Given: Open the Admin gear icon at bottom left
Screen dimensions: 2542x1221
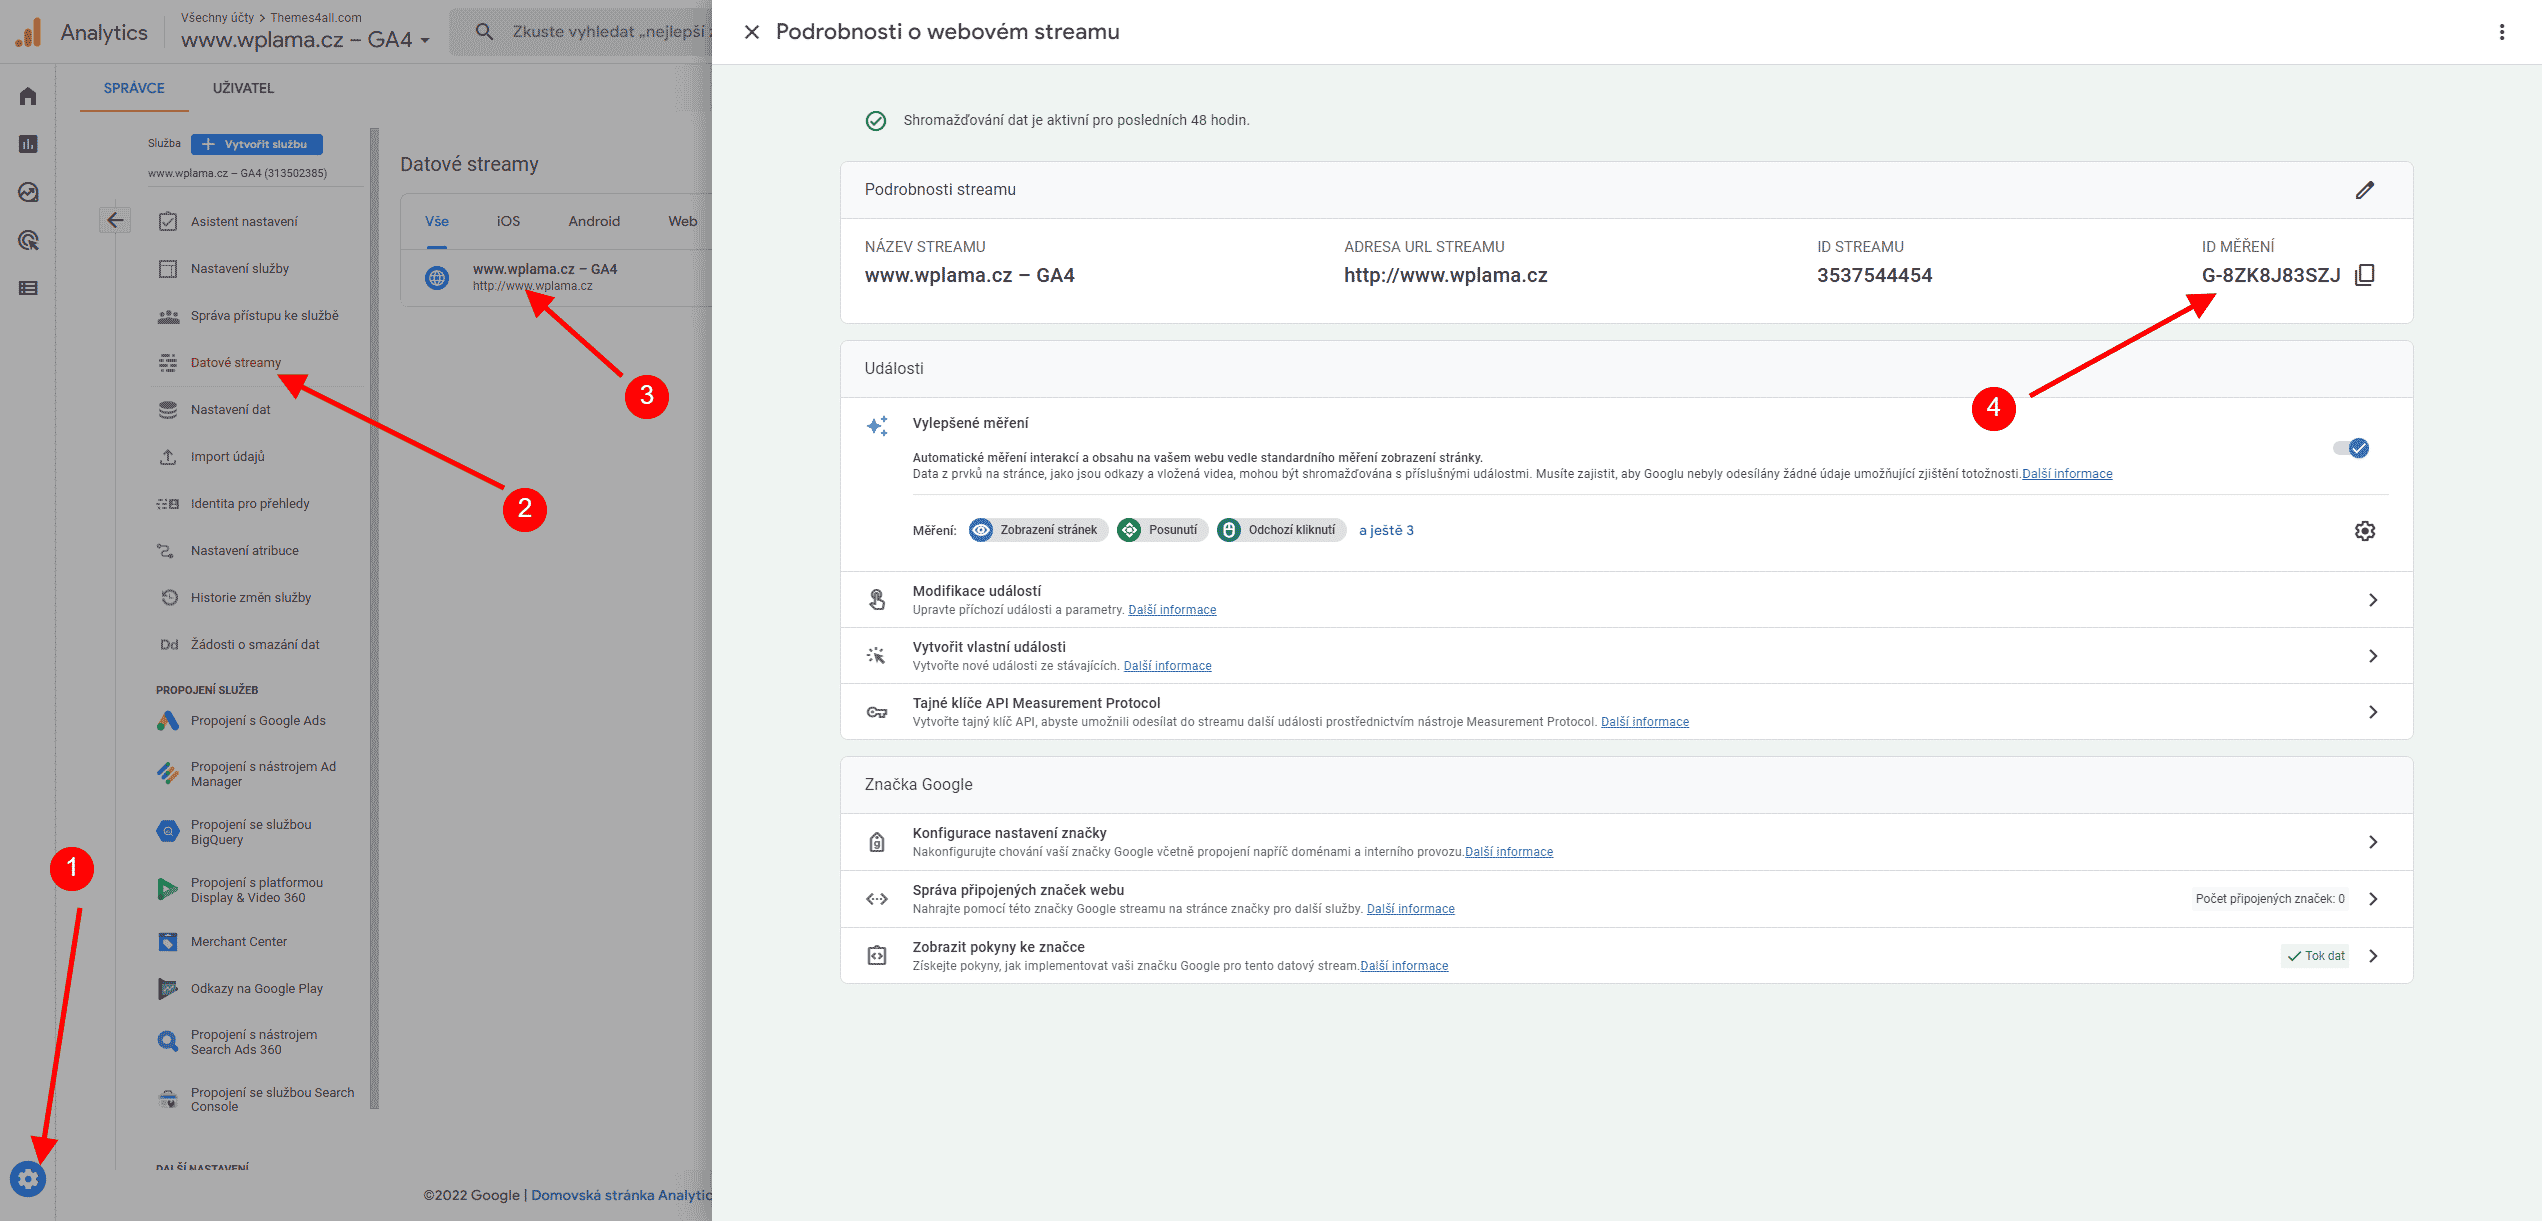Looking at the screenshot, I should pos(28,1180).
